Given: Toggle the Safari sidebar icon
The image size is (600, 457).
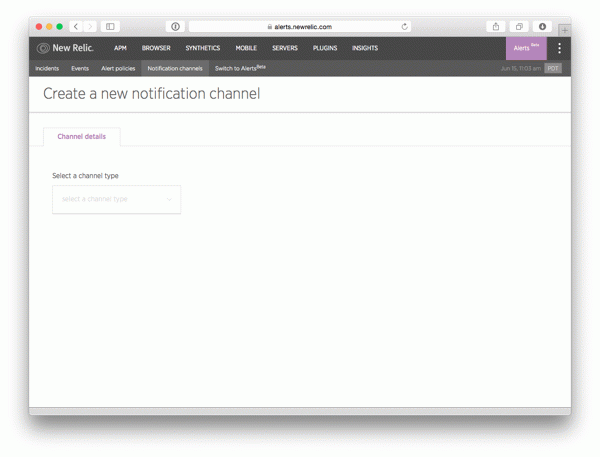Looking at the screenshot, I should (x=110, y=26).
